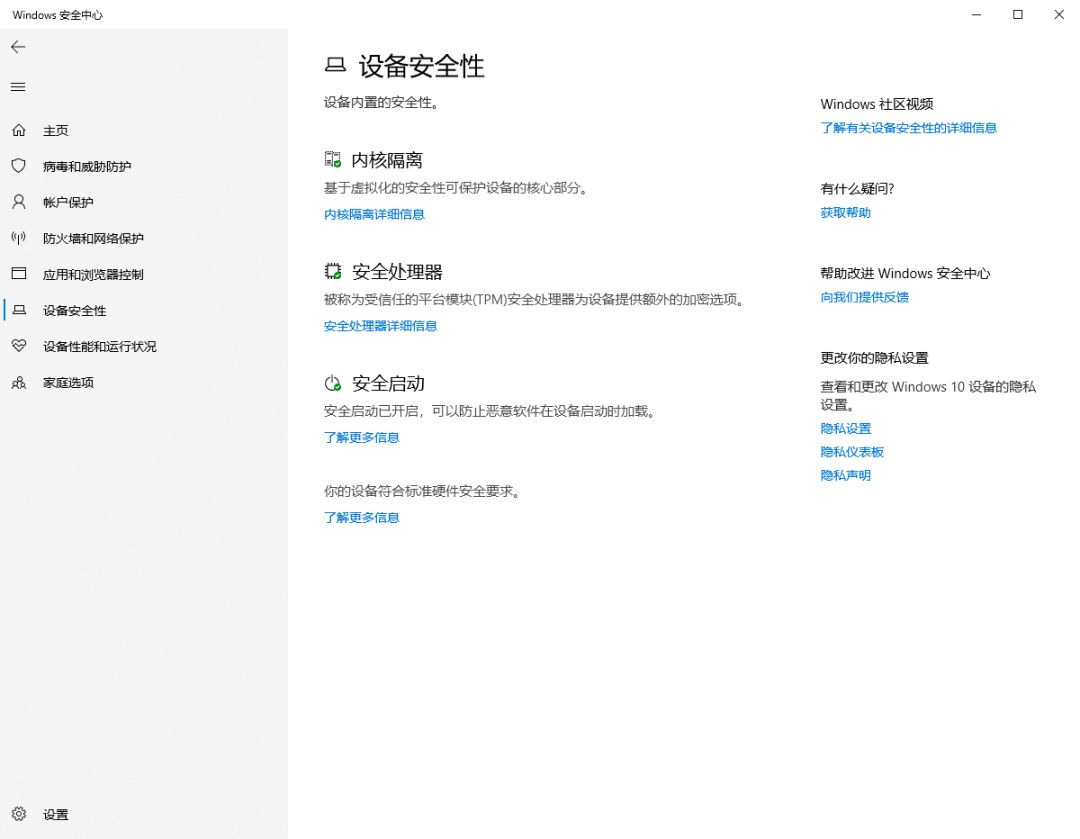The width and height of the screenshot is (1080, 839).
Task: Click the app and browser control window icon
Action: 19,273
